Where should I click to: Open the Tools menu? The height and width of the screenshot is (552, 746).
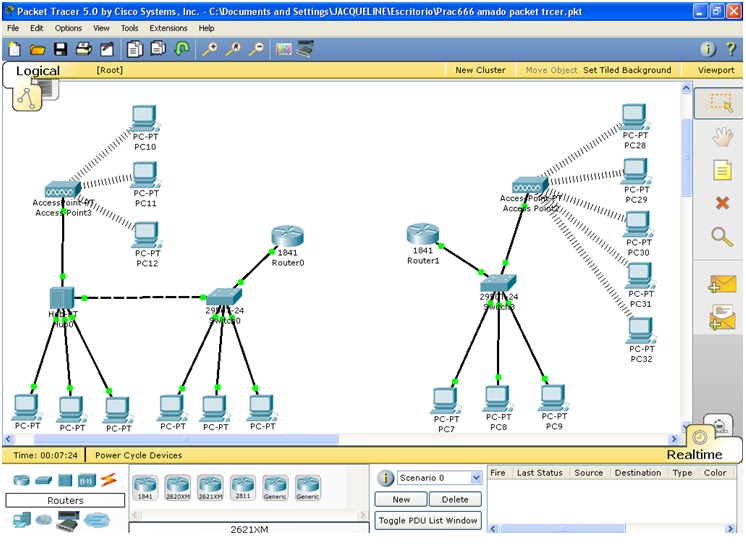pyautogui.click(x=129, y=28)
